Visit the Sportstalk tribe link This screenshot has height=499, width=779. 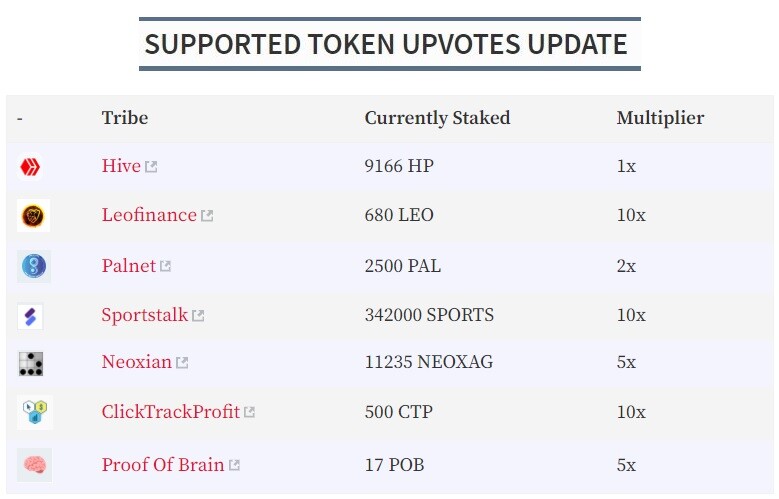point(145,315)
